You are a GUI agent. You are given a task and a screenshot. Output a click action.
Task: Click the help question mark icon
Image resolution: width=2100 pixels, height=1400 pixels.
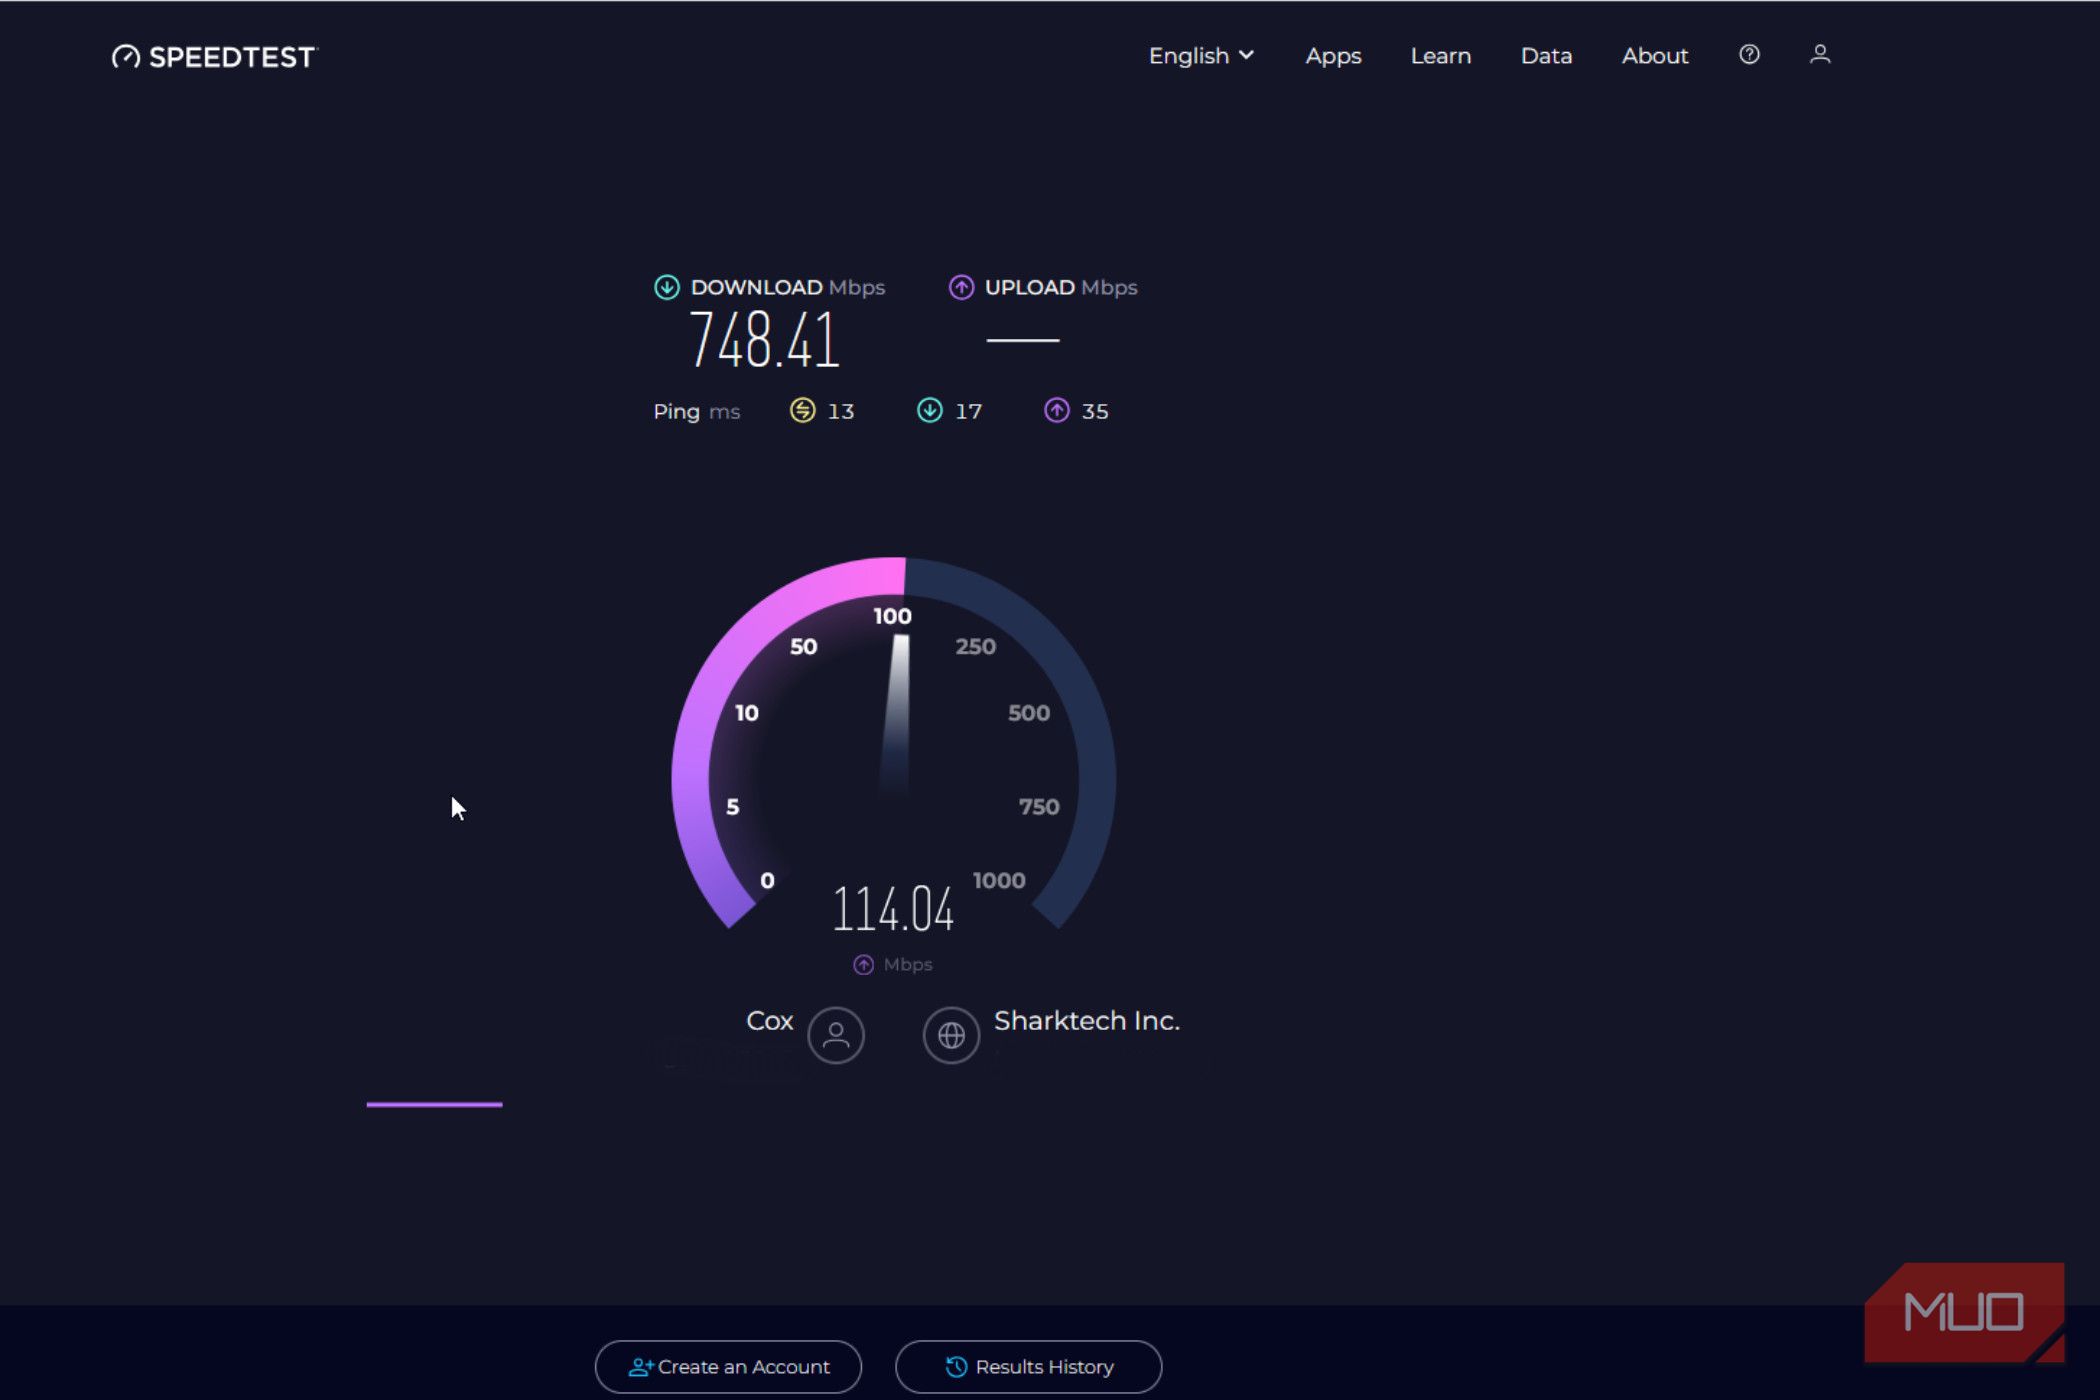pyautogui.click(x=1749, y=55)
